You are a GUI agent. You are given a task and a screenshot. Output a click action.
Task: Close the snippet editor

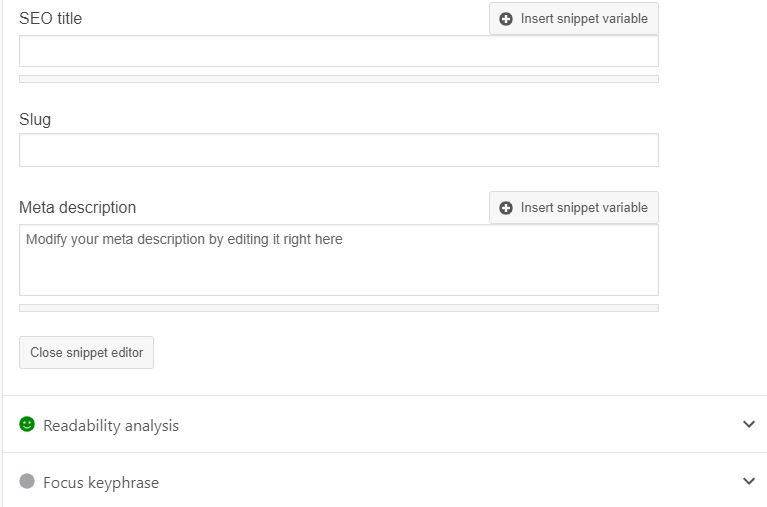(x=87, y=352)
